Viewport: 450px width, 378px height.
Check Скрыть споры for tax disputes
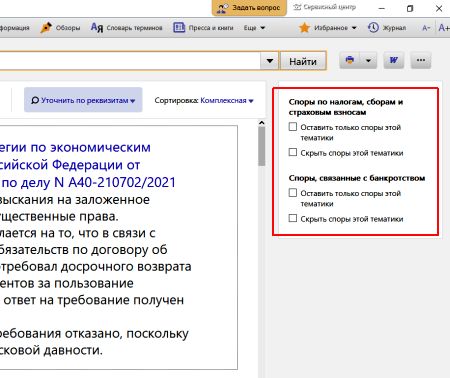[x=293, y=152]
